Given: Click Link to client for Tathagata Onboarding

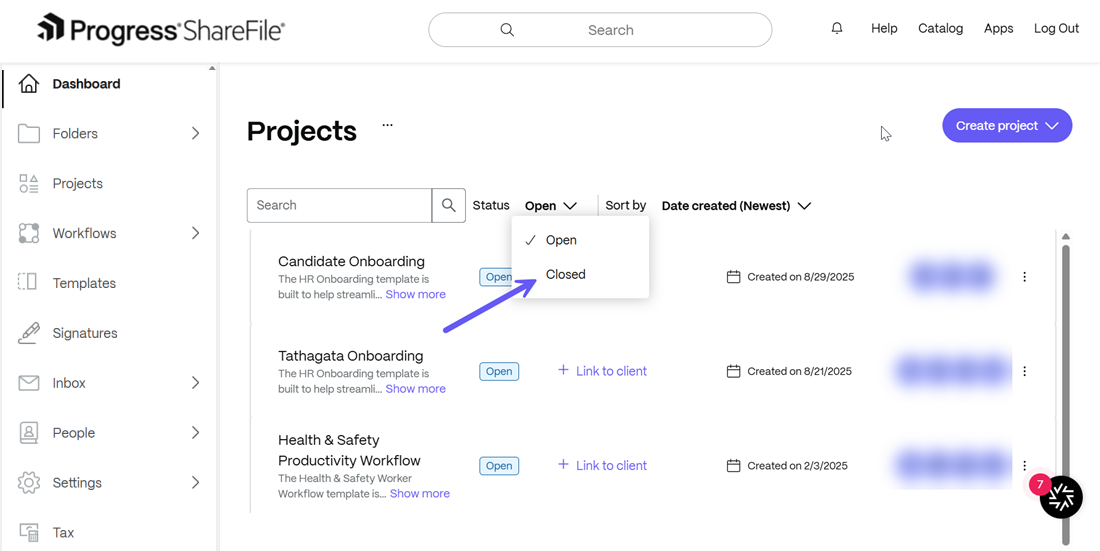Looking at the screenshot, I should tap(602, 371).
